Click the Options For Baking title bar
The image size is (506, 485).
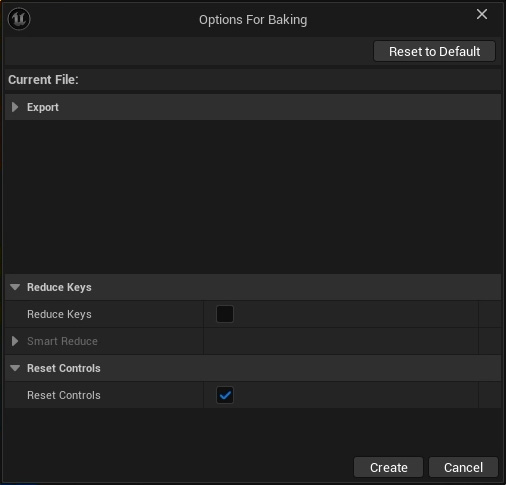pos(253,20)
